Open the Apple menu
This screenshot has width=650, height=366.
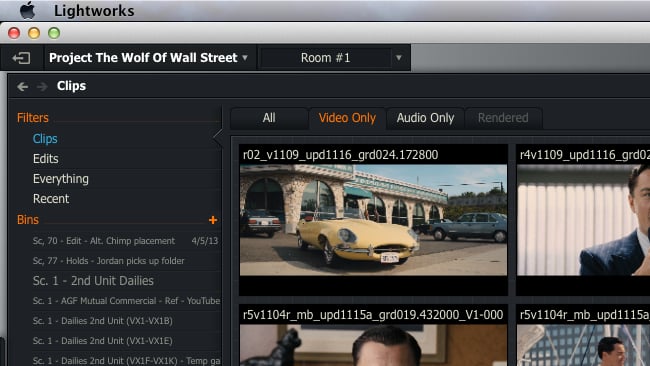(27, 10)
